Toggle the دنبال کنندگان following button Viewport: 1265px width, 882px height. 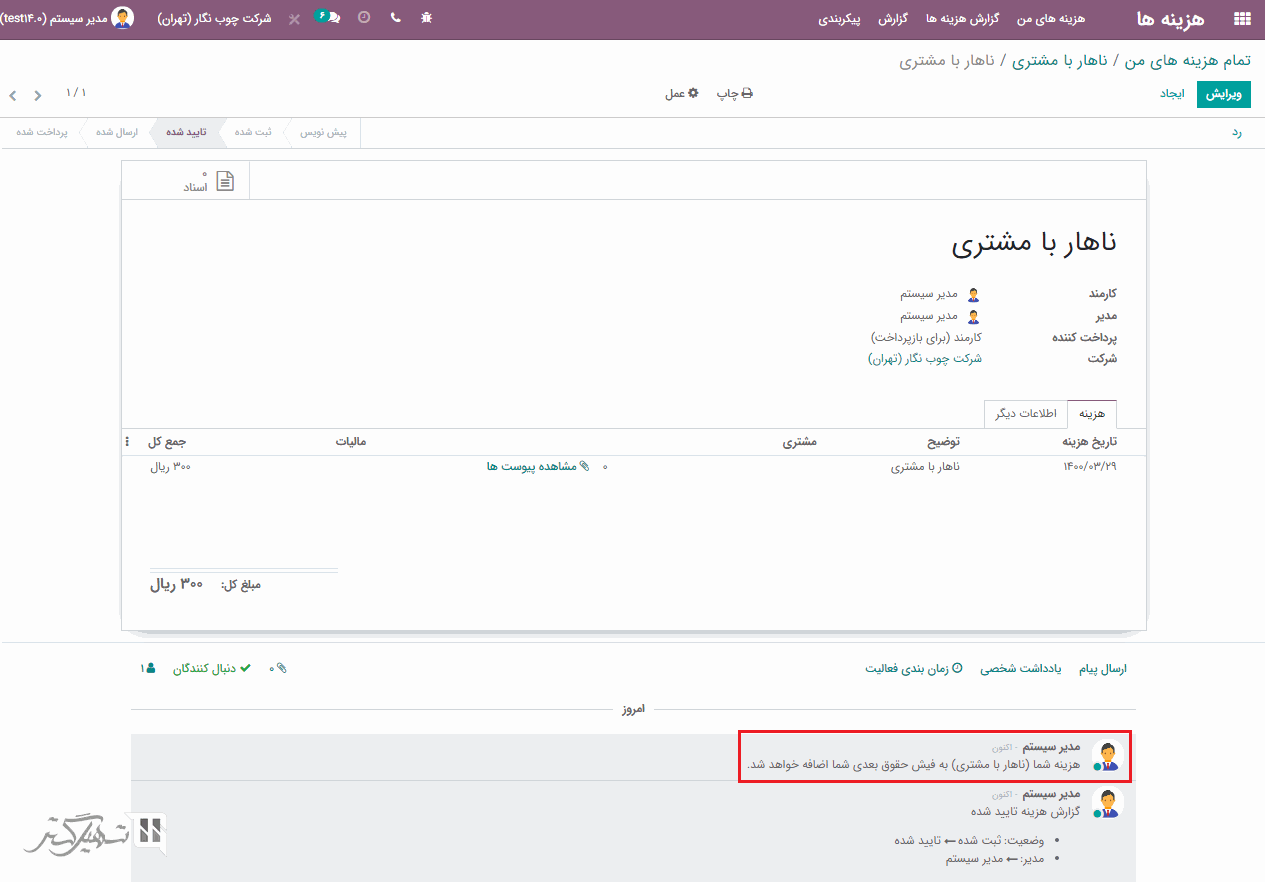(x=211, y=668)
